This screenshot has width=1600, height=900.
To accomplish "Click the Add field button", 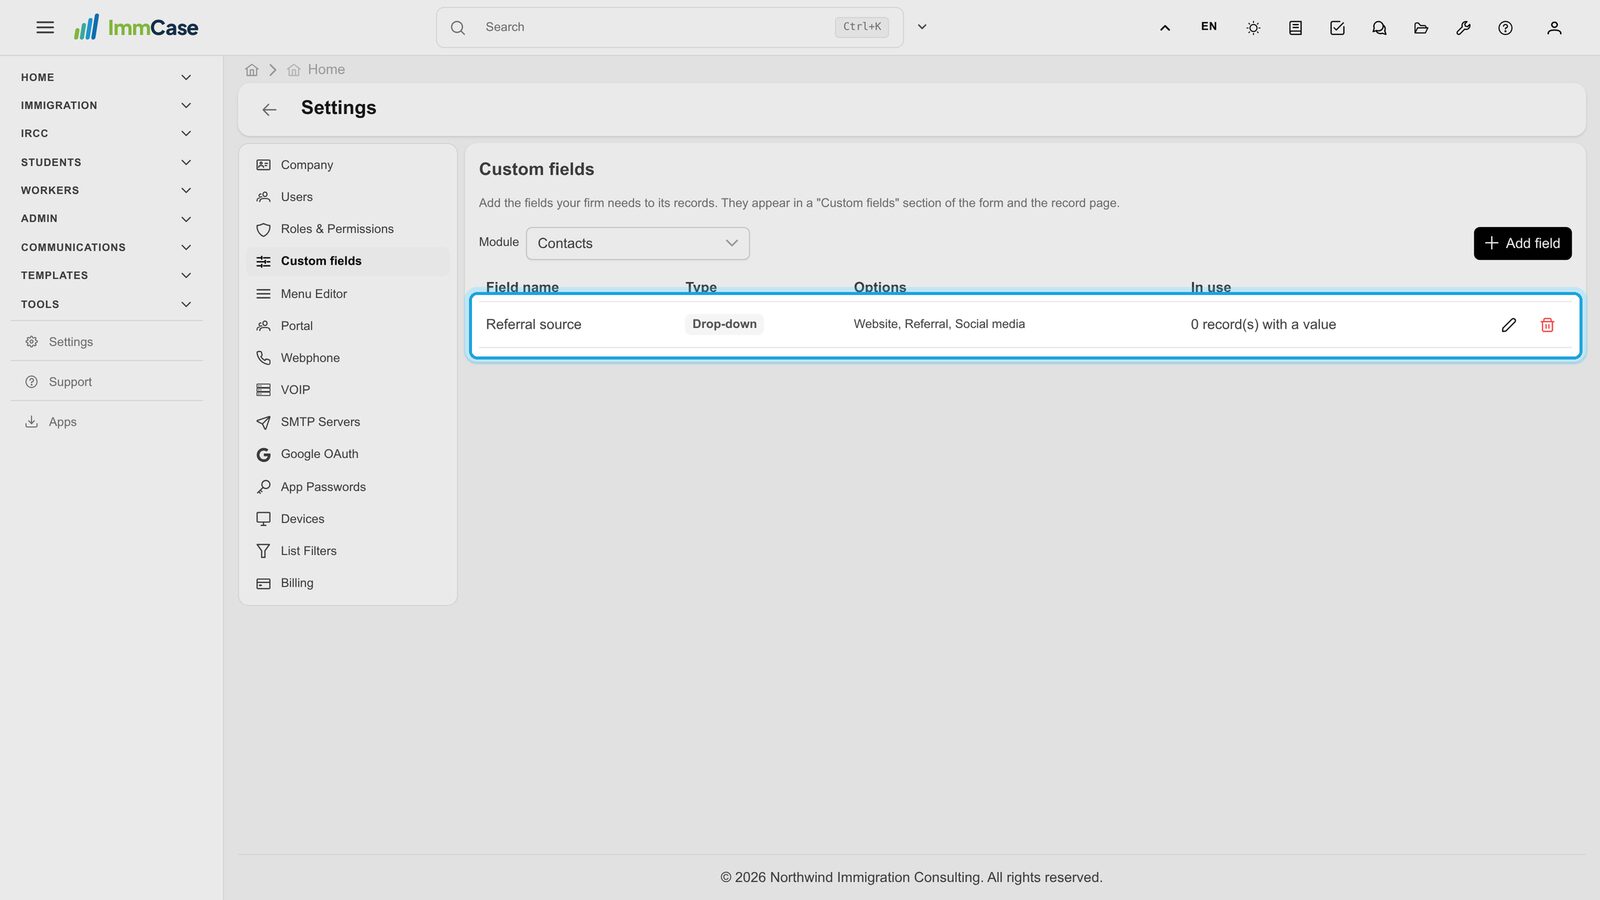I will point(1522,243).
